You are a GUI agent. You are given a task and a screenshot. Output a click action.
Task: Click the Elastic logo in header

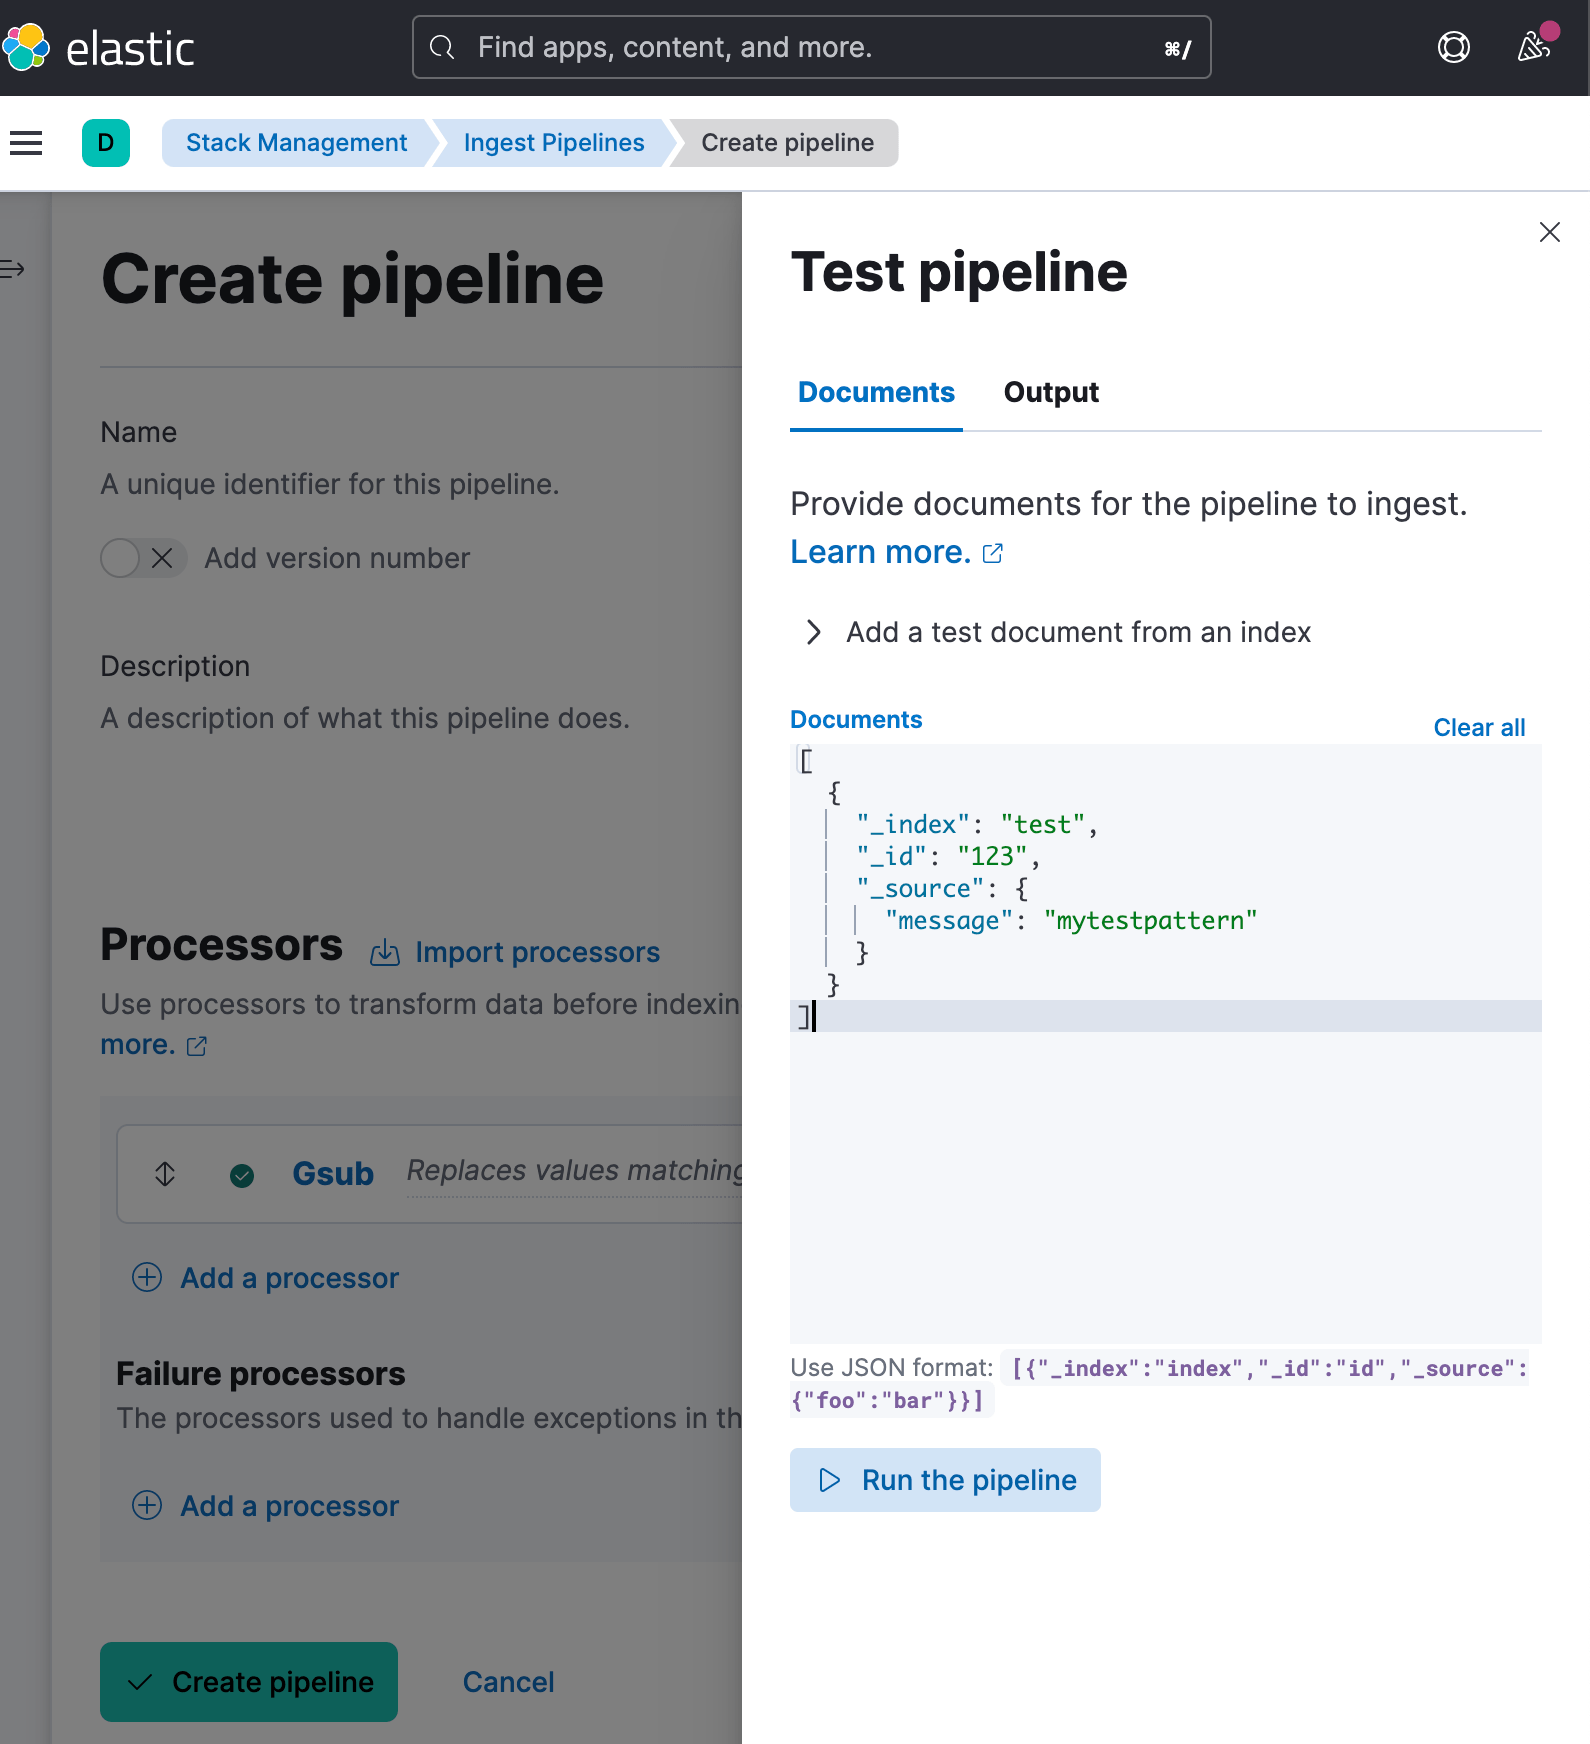[98, 48]
